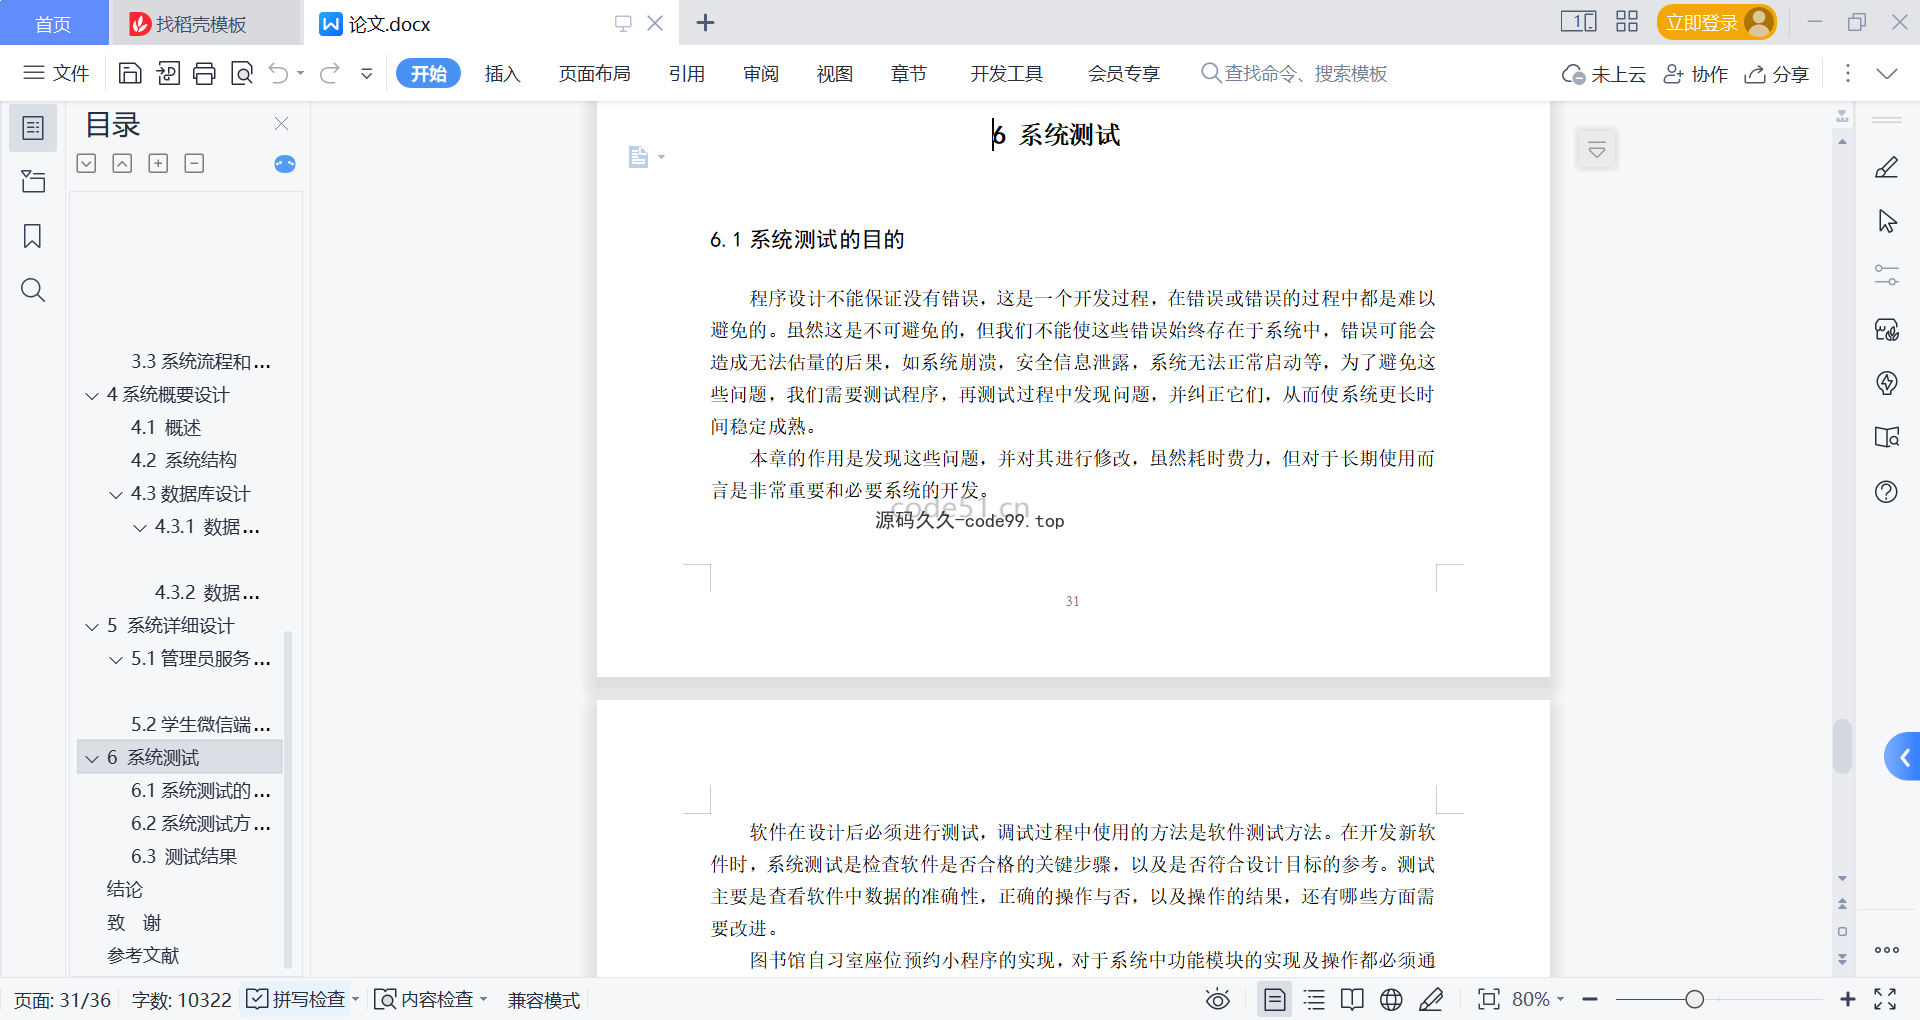Open Print Preview icon
Screen dimensions: 1920x1020
[x=242, y=73]
